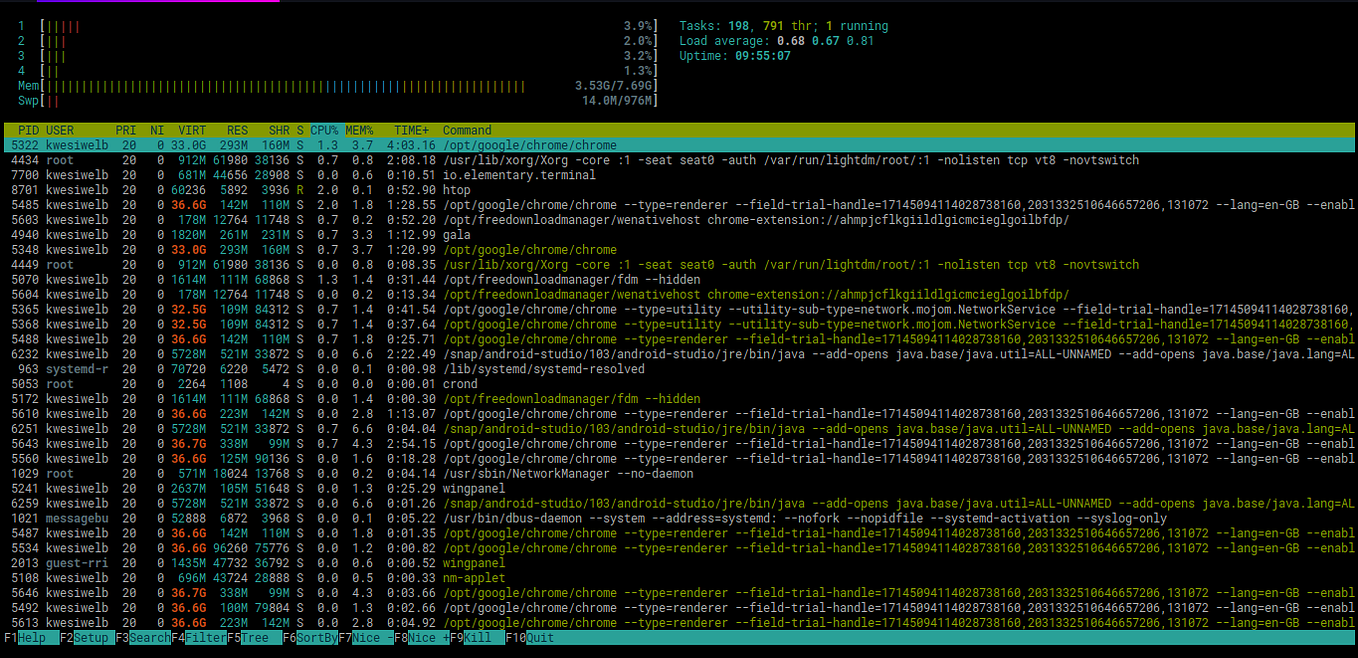1358x658 pixels.
Task: Select the htop process row PID 60236
Action: coord(300,189)
